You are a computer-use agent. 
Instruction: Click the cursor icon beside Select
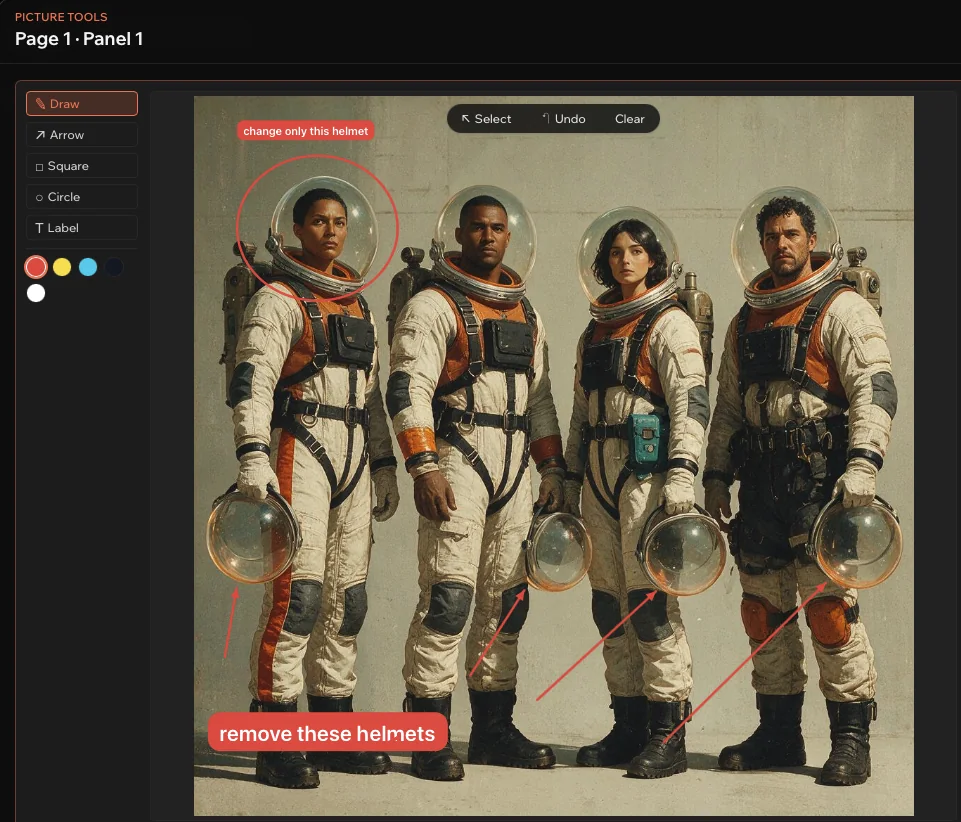coord(466,119)
